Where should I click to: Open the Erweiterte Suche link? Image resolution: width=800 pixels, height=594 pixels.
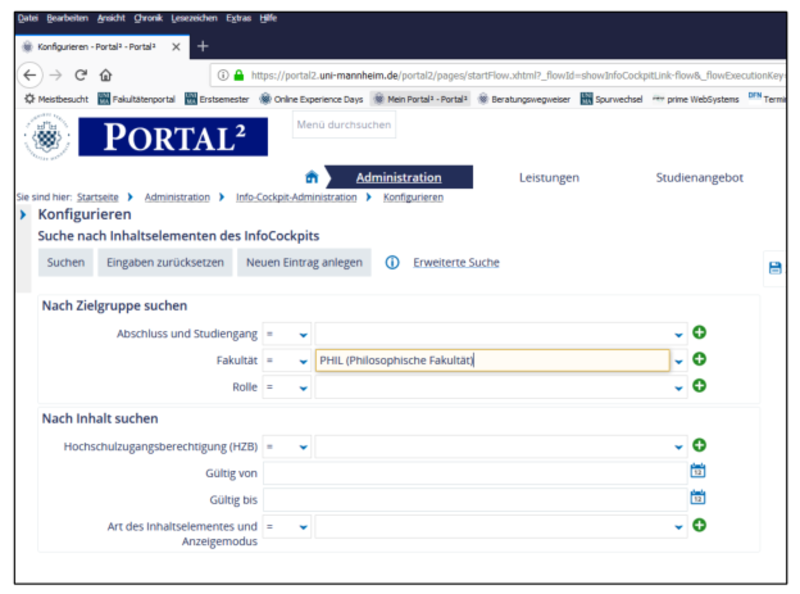coord(456,262)
